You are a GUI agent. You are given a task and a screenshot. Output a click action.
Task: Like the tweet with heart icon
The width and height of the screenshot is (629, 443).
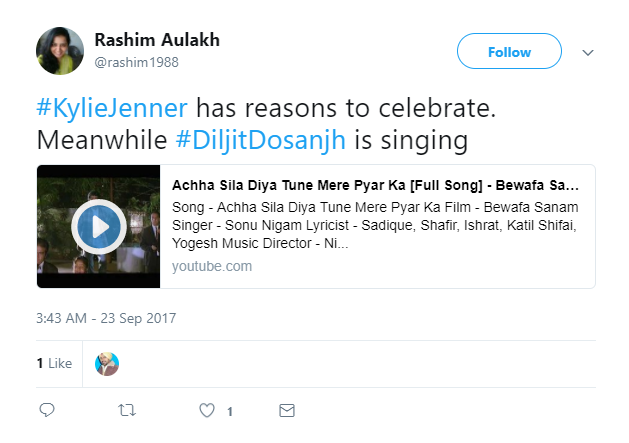pos(207,410)
